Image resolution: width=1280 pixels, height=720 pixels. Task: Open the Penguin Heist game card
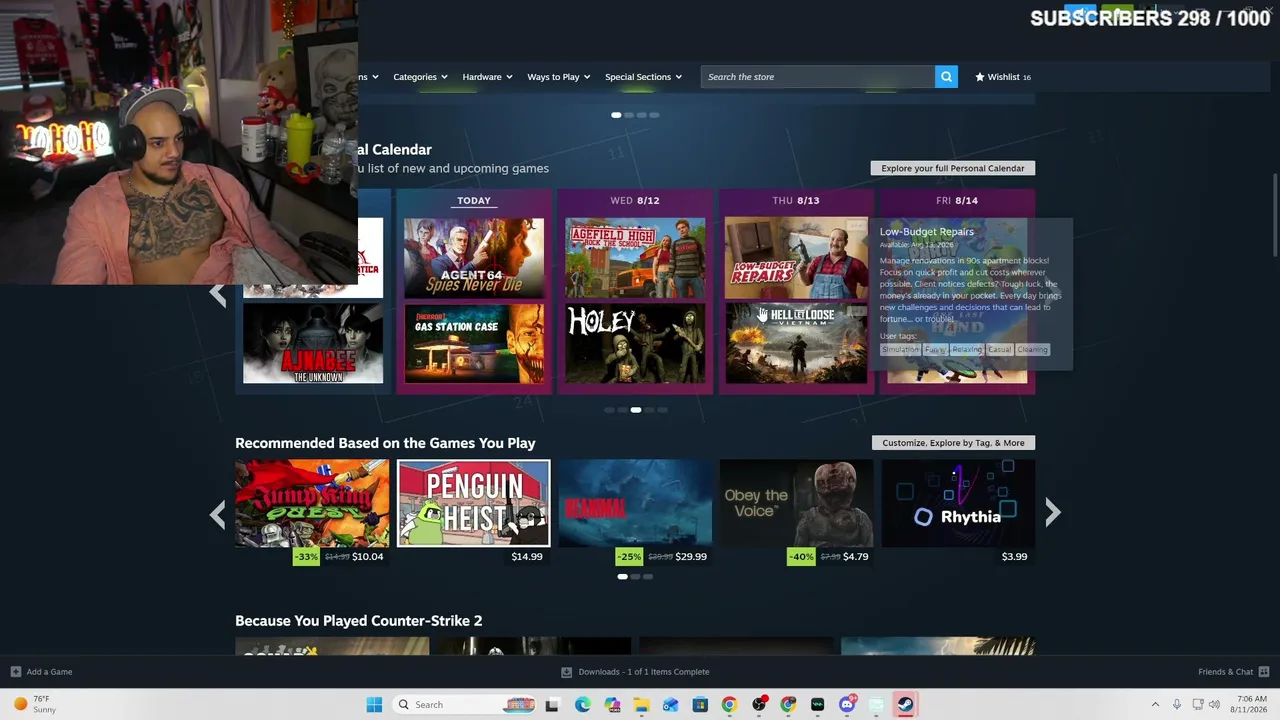pyautogui.click(x=474, y=503)
